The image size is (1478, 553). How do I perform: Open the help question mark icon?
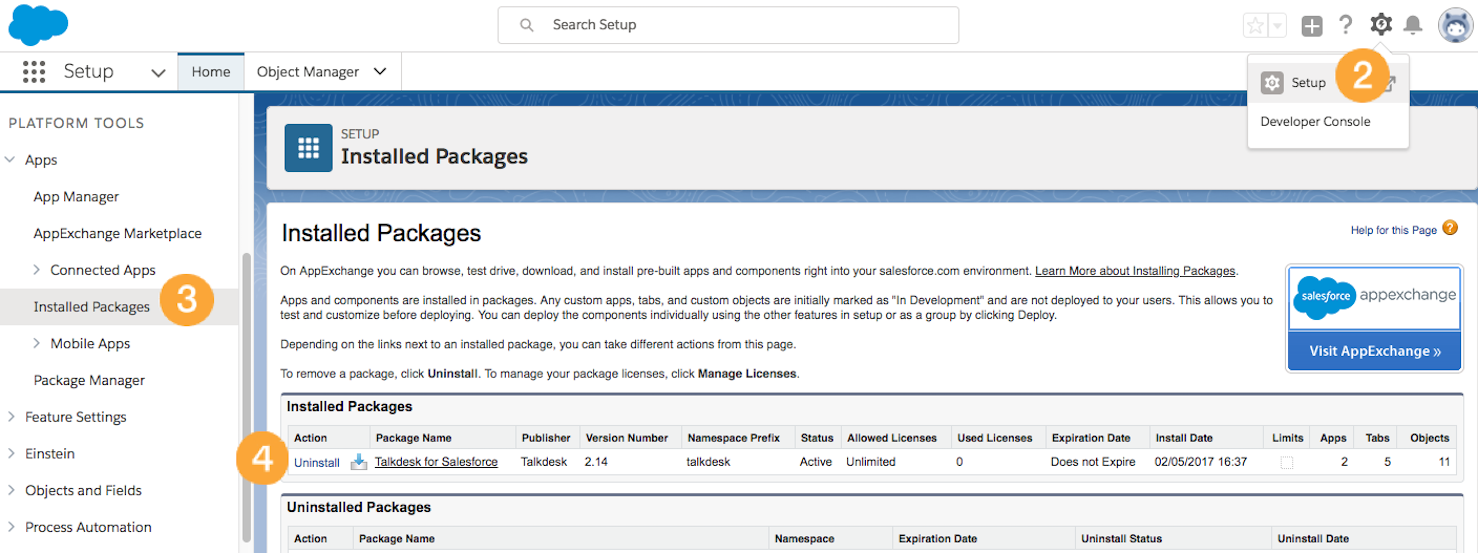pyautogui.click(x=1346, y=25)
